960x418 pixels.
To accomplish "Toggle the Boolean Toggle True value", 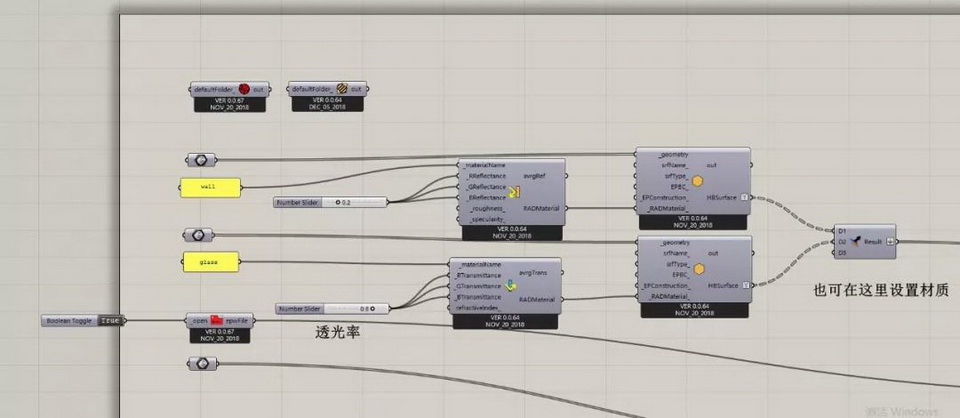I will pos(111,321).
